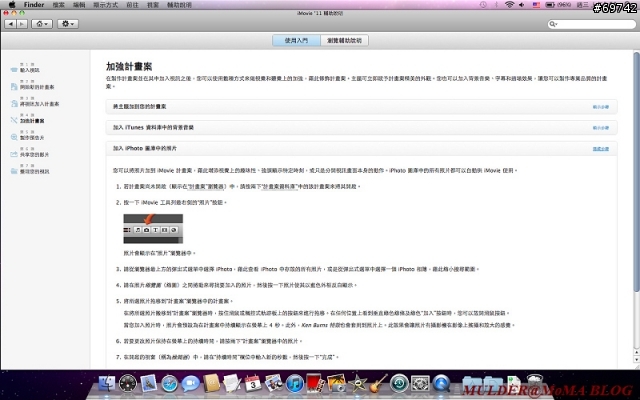
Task: Open System Preferences from the Dock
Action: [x=420, y=383]
